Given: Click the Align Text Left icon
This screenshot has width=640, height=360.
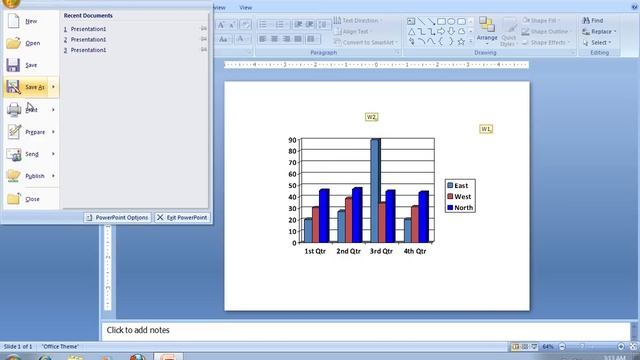Looking at the screenshot, I should coord(263,39).
